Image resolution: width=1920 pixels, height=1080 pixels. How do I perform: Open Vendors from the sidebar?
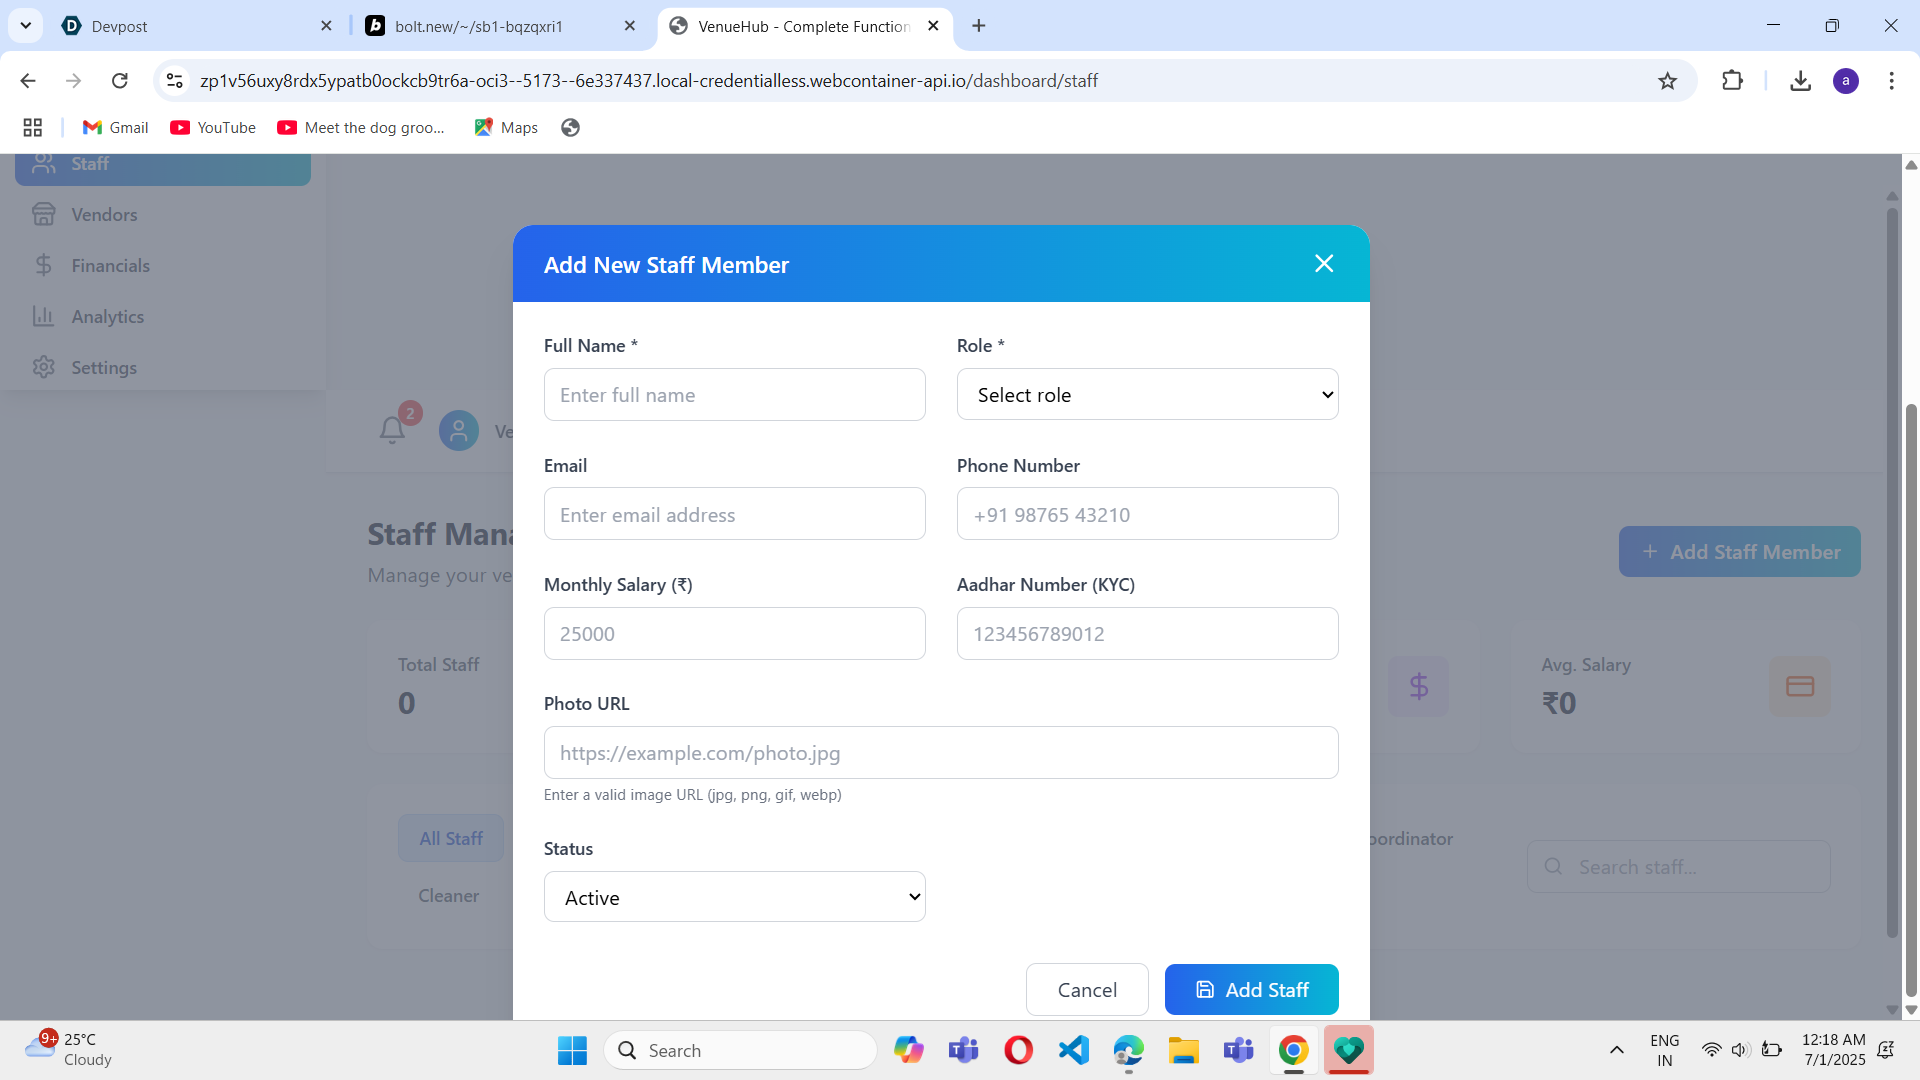(104, 214)
